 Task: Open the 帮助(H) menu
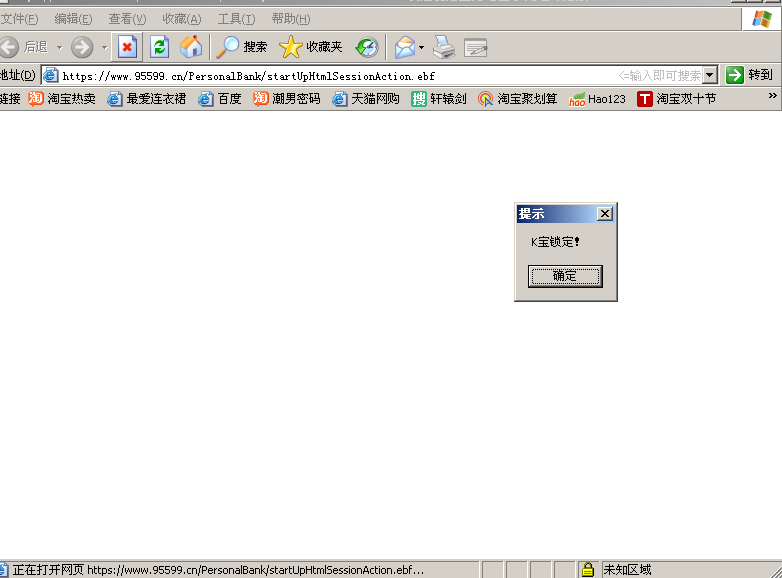click(291, 19)
